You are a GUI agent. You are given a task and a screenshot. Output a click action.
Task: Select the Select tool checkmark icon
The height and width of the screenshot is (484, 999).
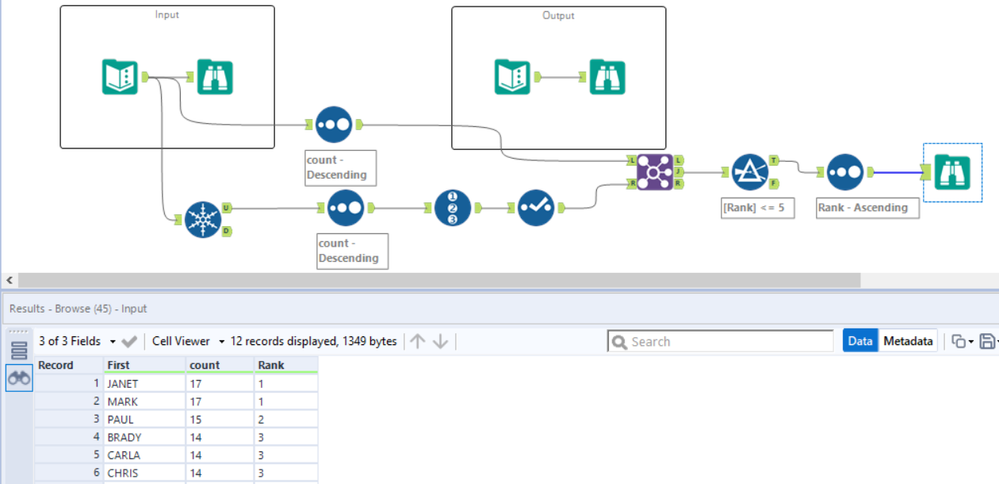[536, 207]
